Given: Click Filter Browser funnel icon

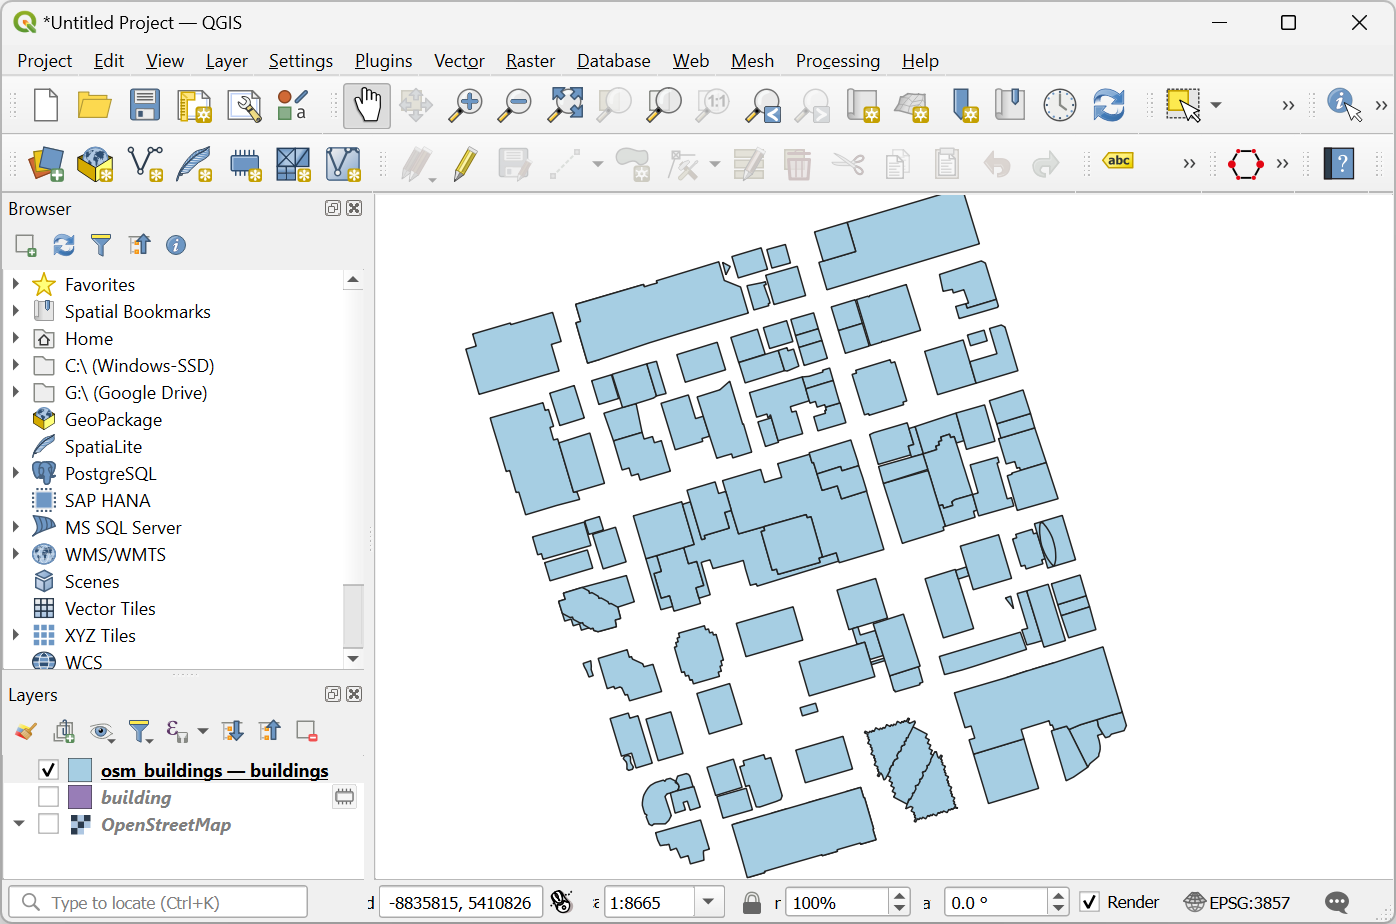Looking at the screenshot, I should [101, 245].
